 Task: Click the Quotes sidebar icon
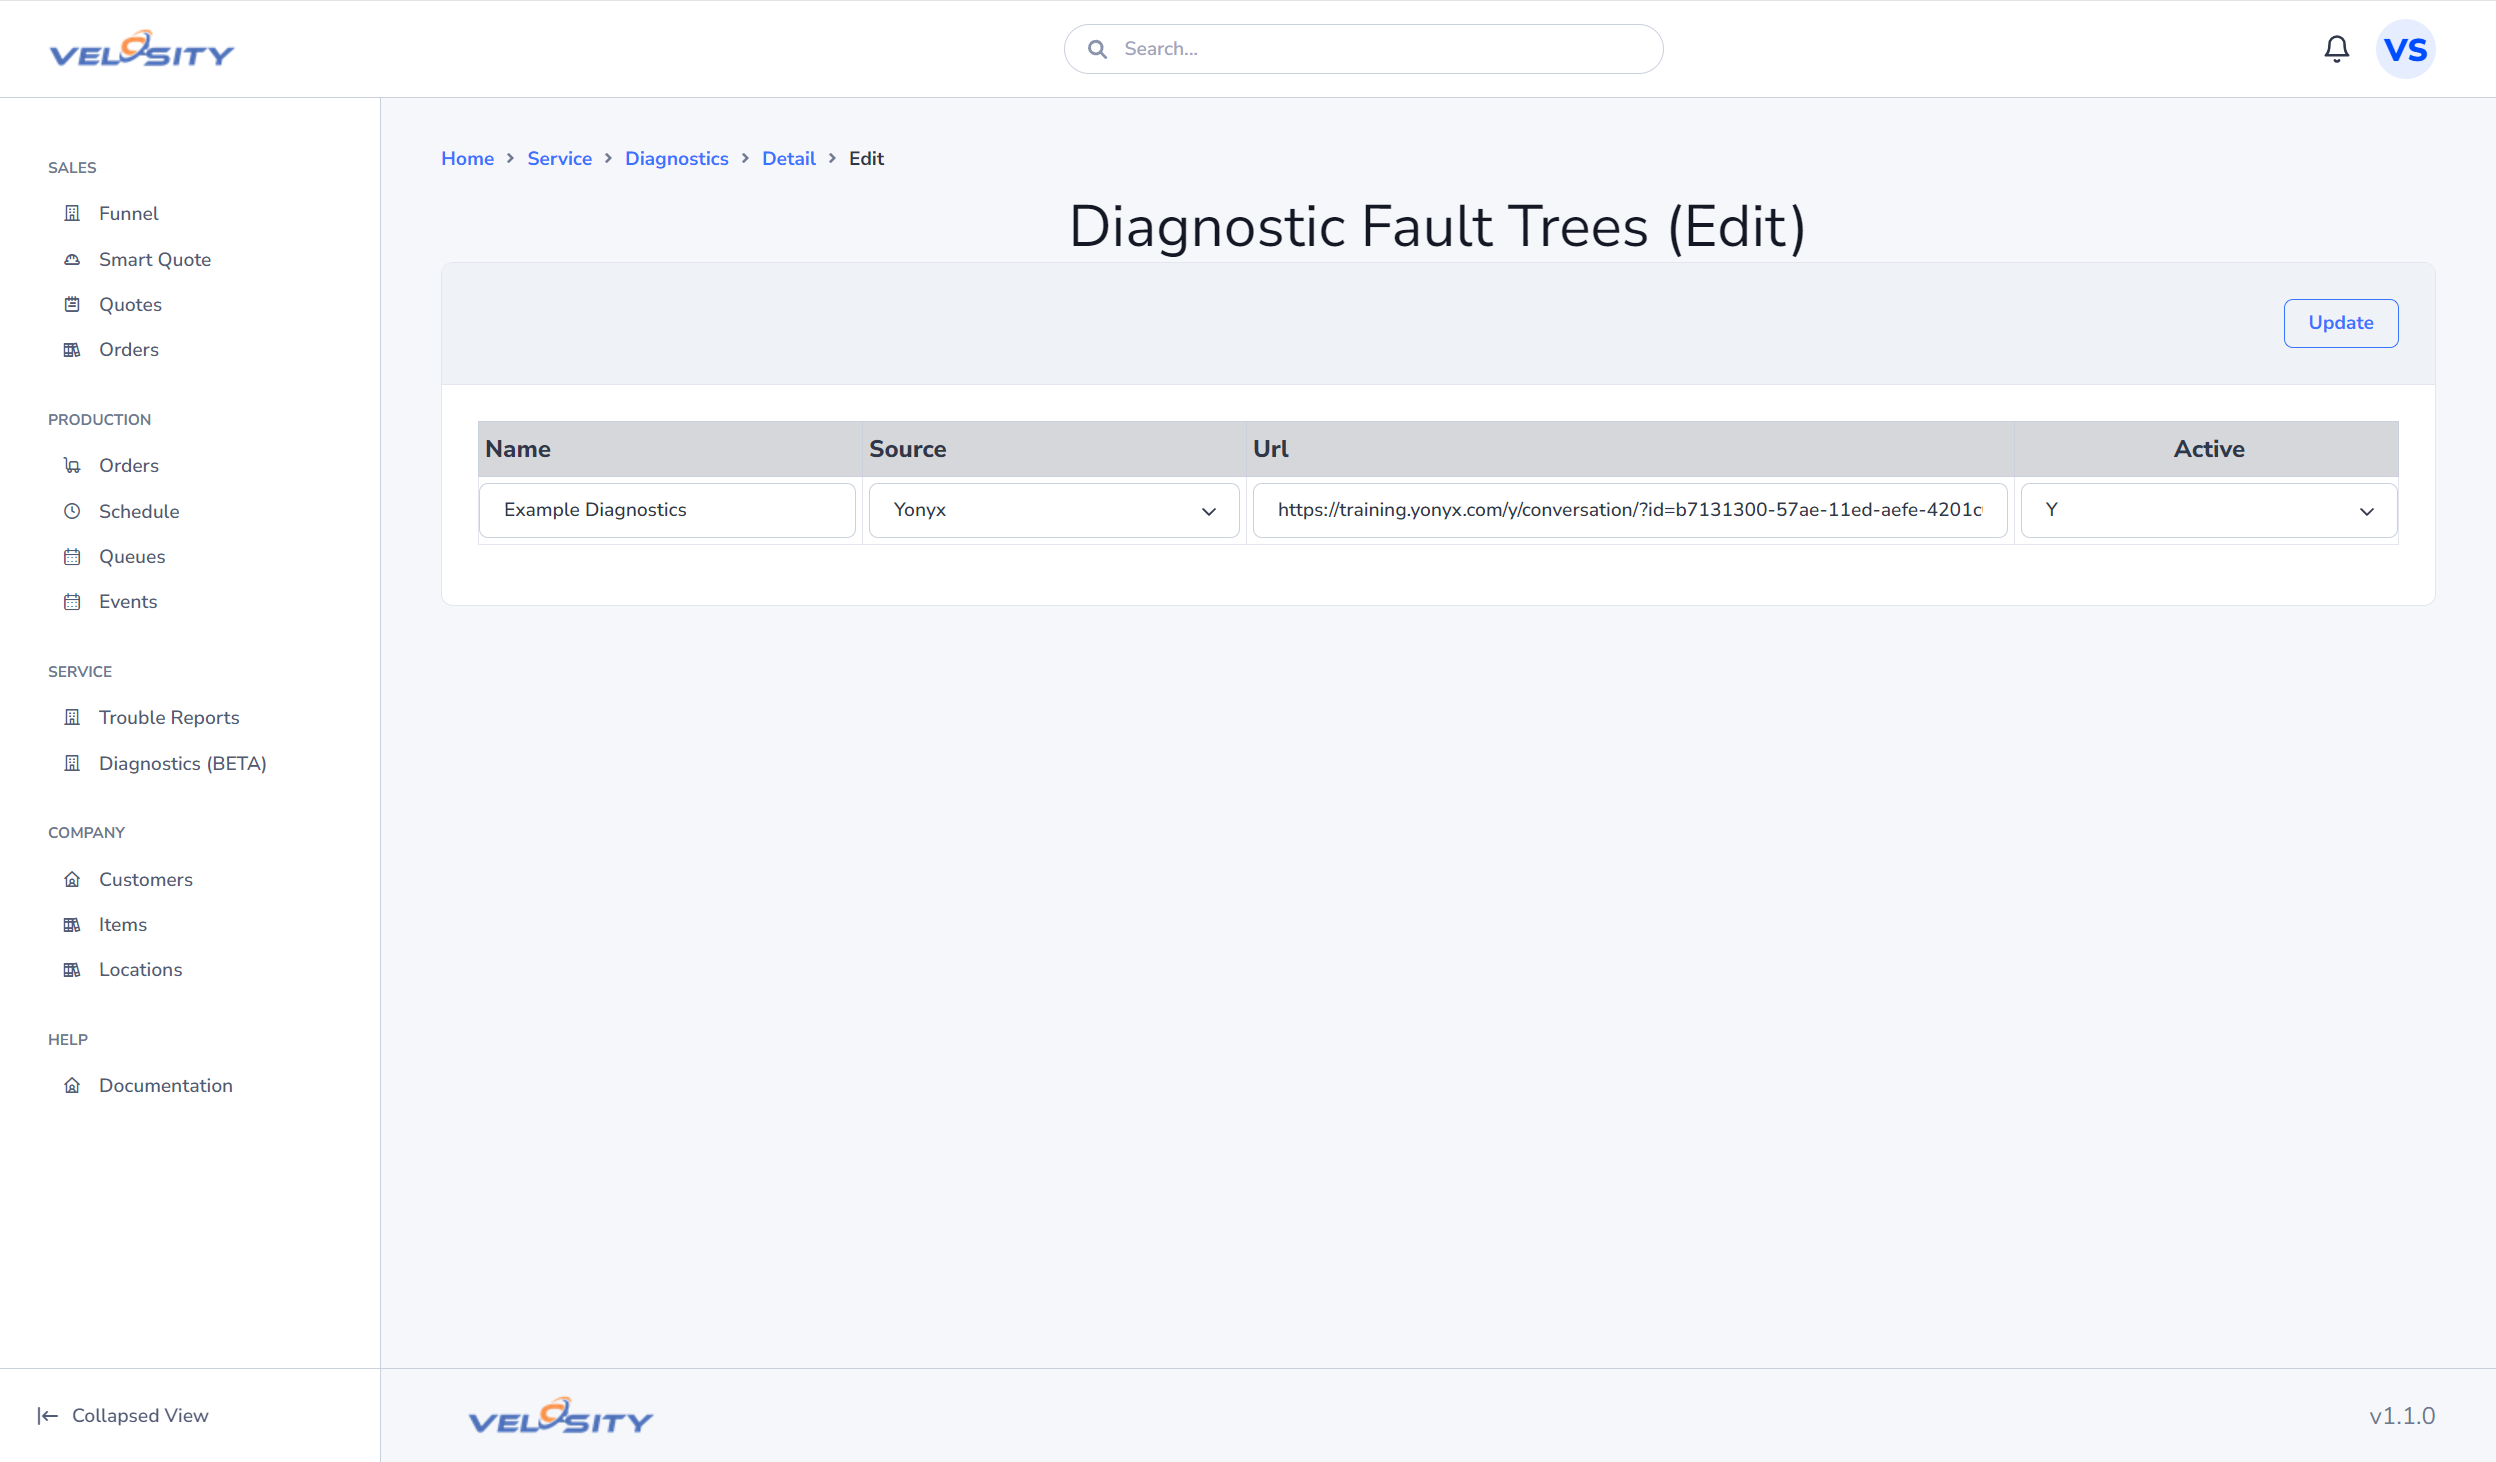coord(72,304)
